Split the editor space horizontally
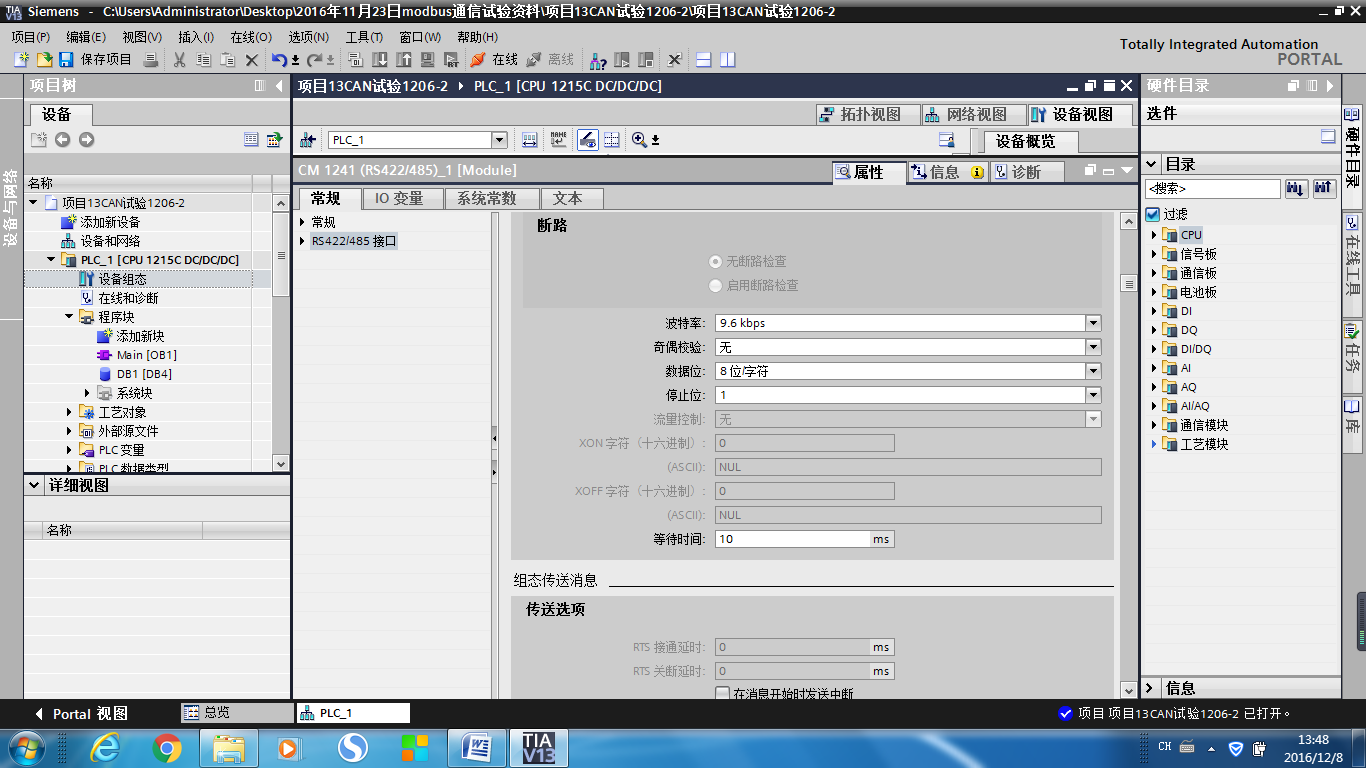This screenshot has height=768, width=1366. [704, 60]
